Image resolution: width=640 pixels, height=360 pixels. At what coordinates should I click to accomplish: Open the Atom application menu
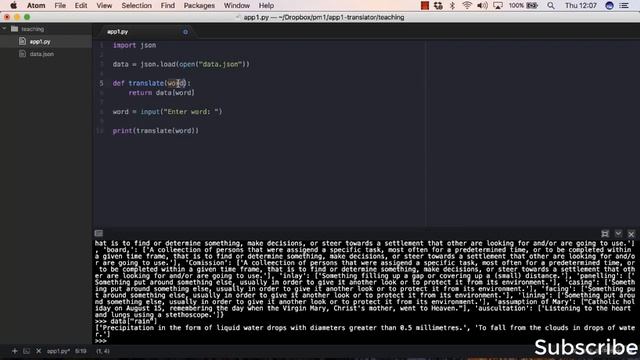pos(36,6)
